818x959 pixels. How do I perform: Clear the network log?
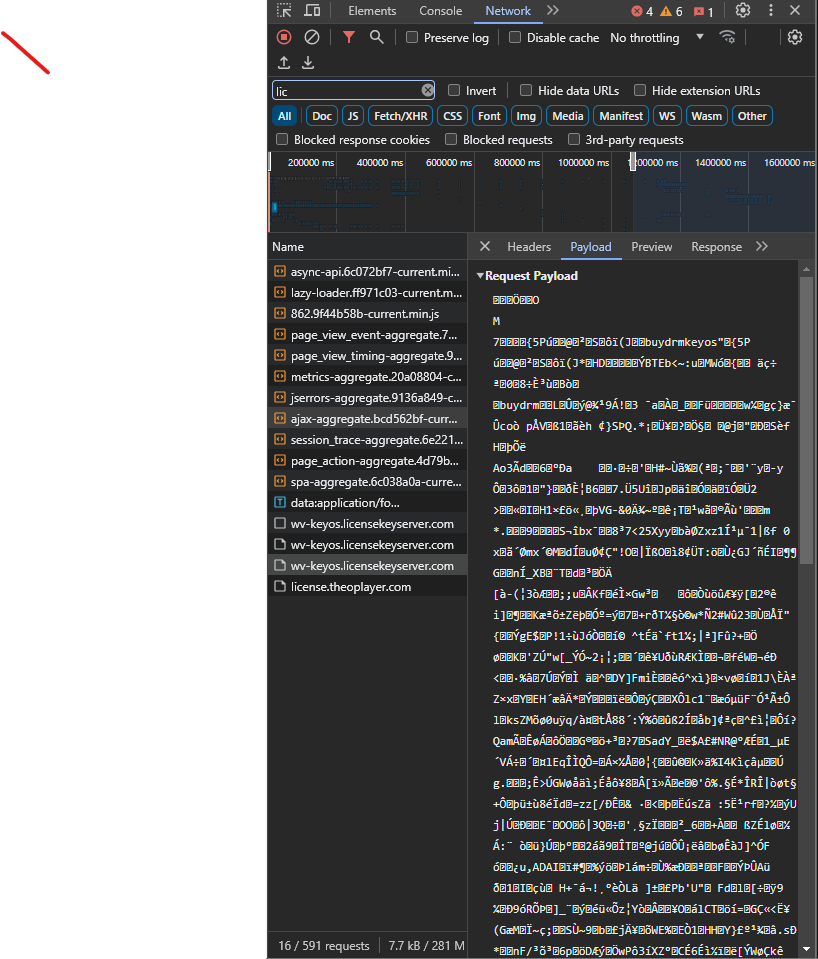point(312,37)
